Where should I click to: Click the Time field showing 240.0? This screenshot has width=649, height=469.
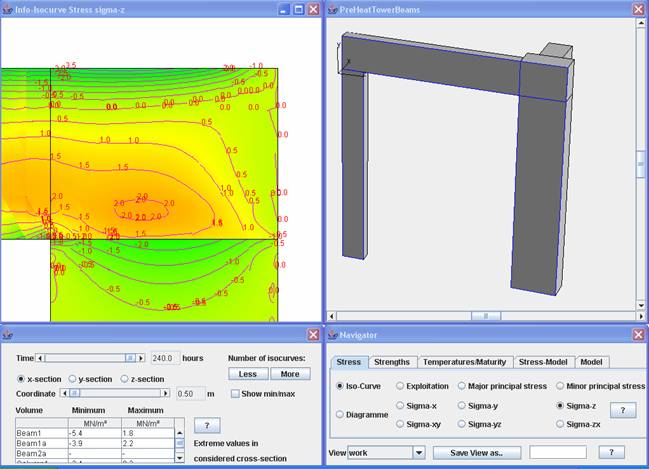166,358
